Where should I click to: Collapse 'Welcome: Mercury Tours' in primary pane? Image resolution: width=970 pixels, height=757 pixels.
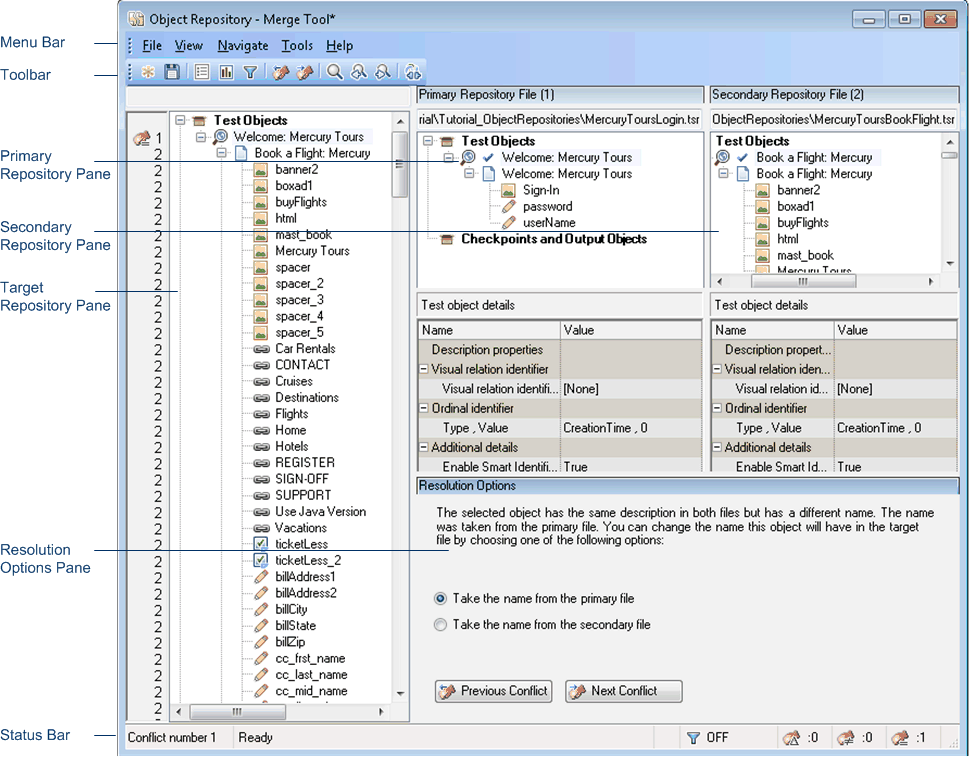coord(448,157)
